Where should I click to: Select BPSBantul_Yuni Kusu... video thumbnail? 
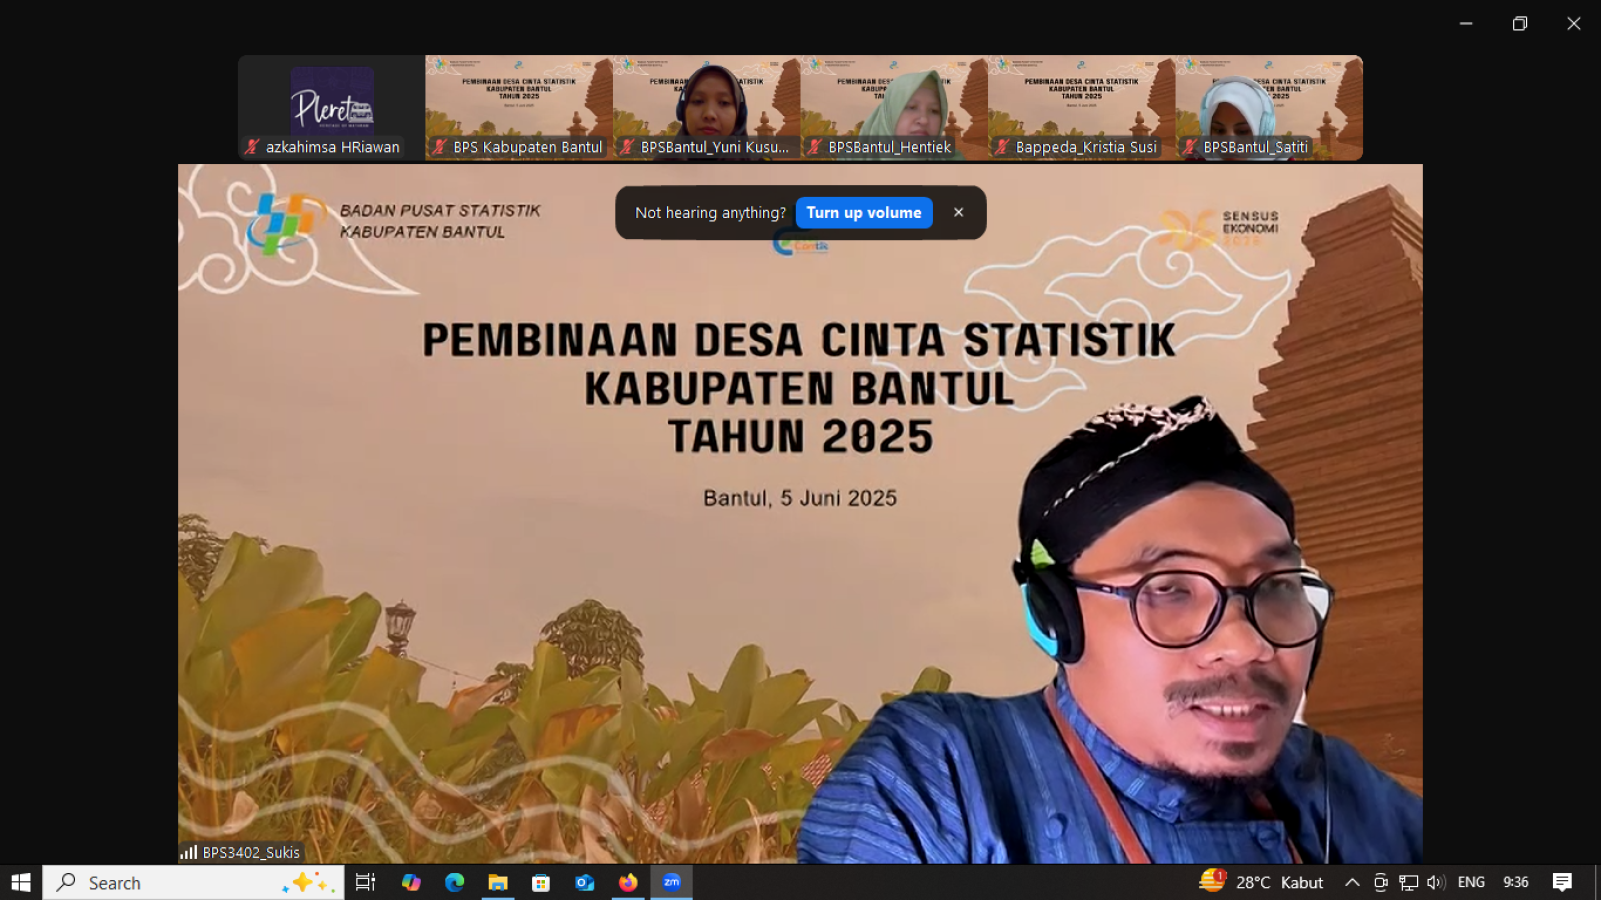(x=706, y=108)
